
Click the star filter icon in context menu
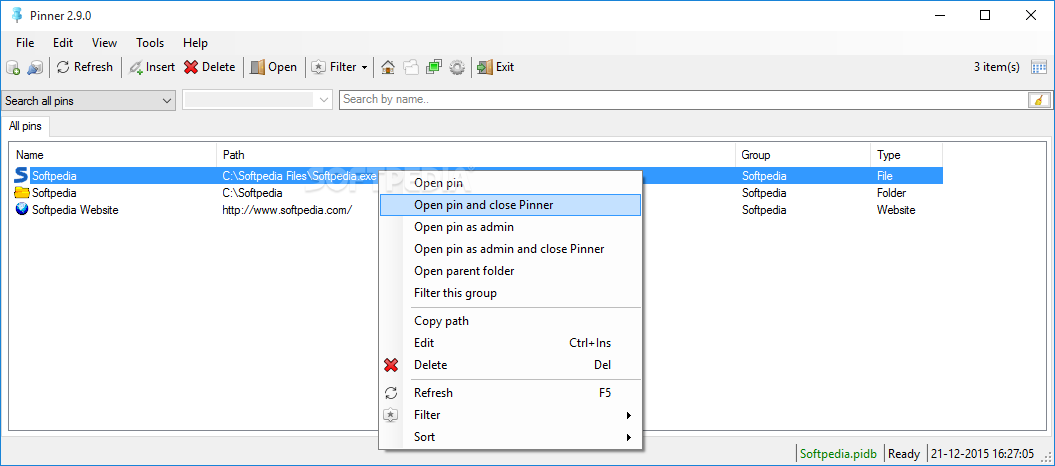click(x=391, y=415)
